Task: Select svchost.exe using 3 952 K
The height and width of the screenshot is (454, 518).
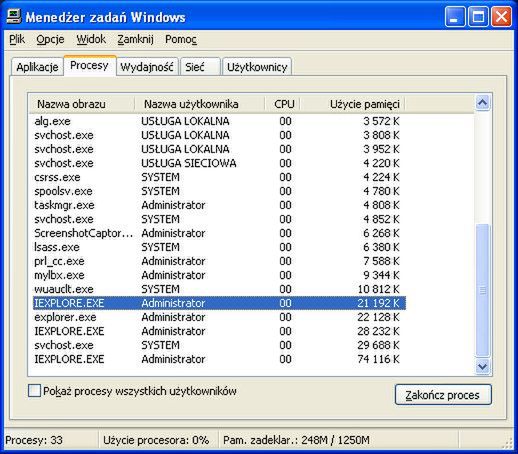Action: coord(219,149)
